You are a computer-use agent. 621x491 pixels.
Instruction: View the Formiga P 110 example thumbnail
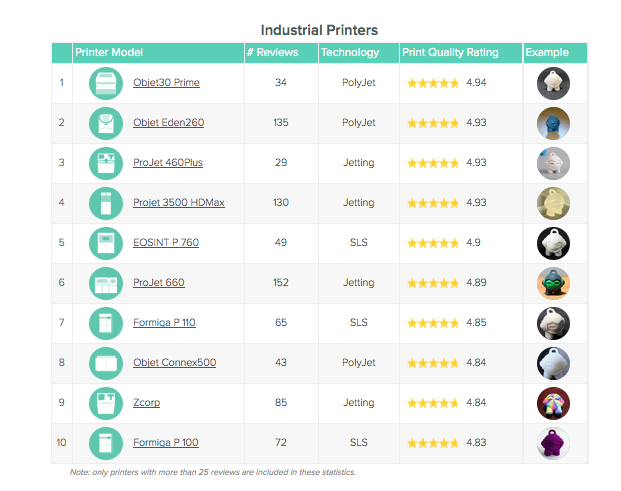coord(553,323)
